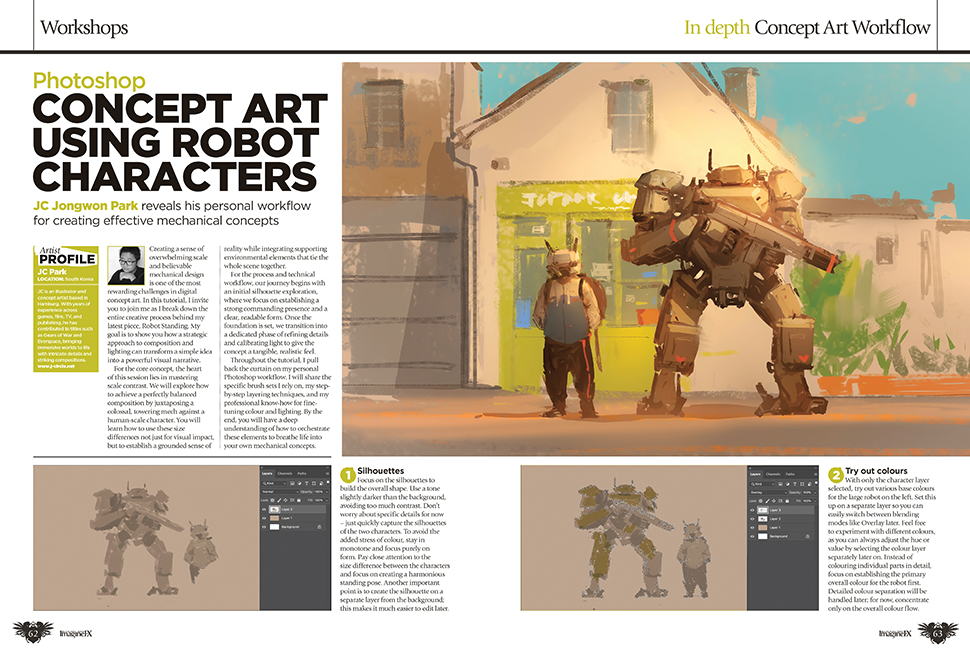The width and height of the screenshot is (970, 662).
Task: Open panel menu icon in Try out colours panel
Action: [x=815, y=474]
